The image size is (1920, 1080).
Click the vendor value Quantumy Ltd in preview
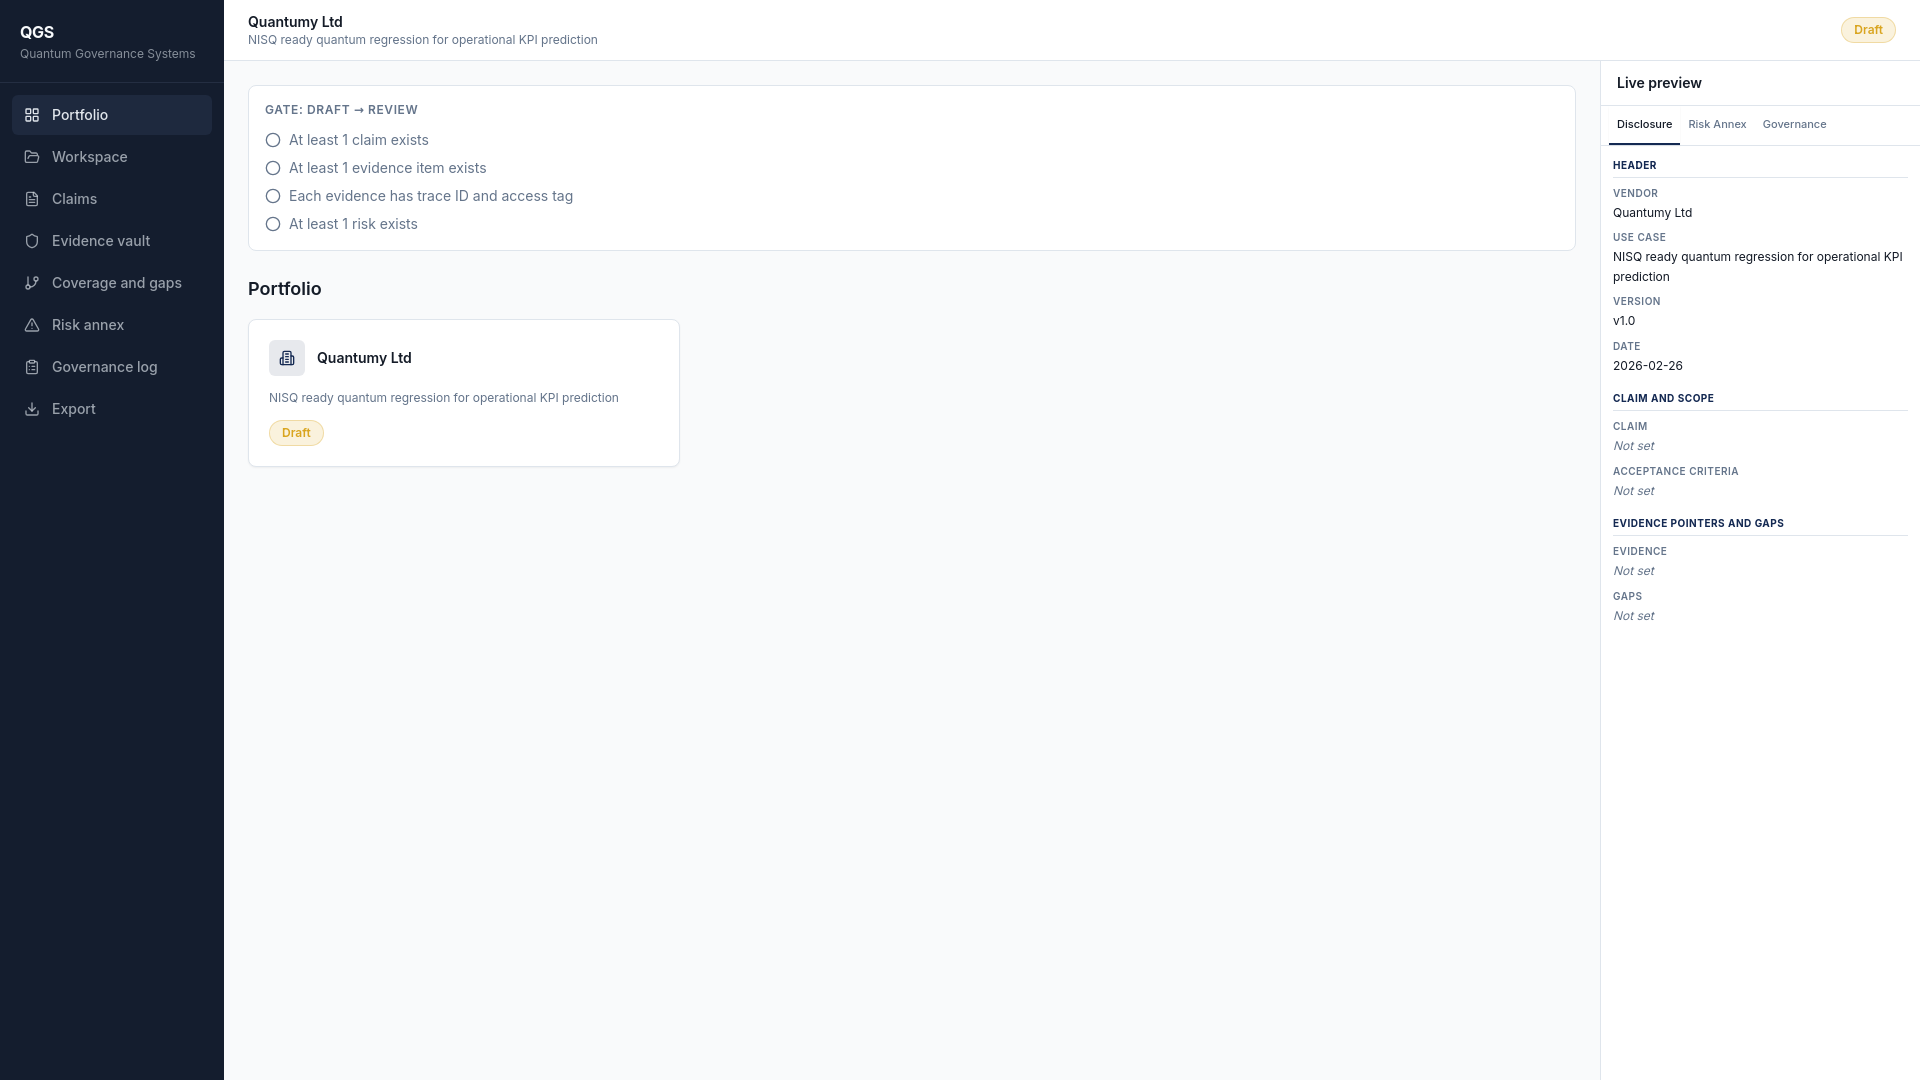coord(1652,213)
